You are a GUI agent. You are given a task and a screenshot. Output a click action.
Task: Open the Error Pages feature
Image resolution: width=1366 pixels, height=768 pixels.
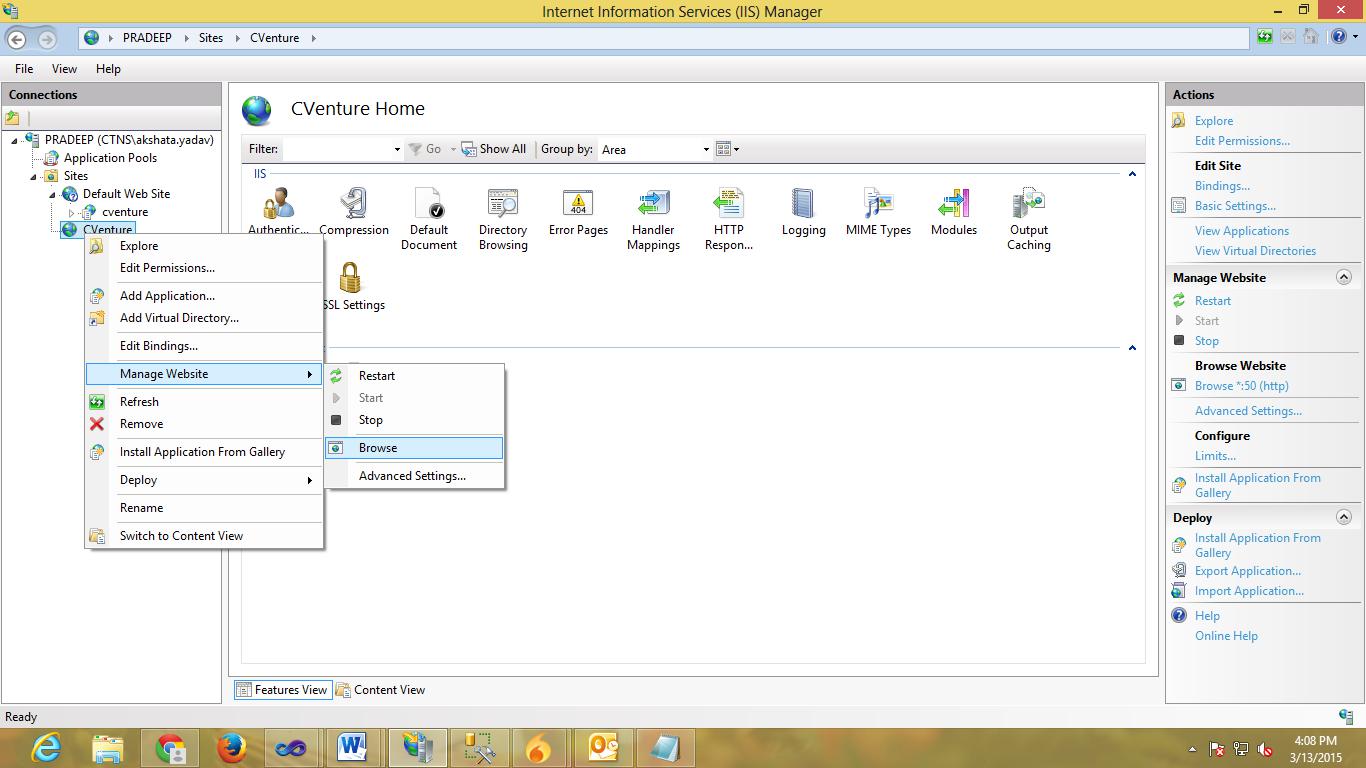pyautogui.click(x=578, y=213)
